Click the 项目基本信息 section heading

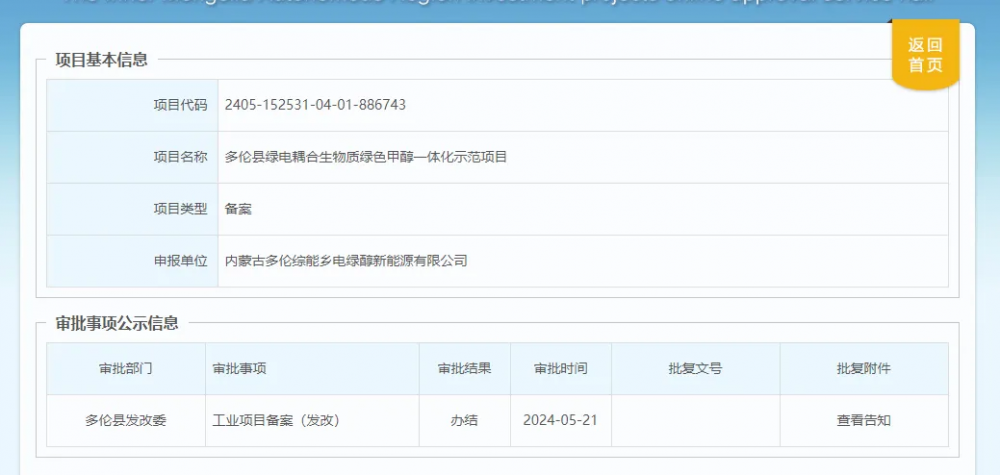101,59
